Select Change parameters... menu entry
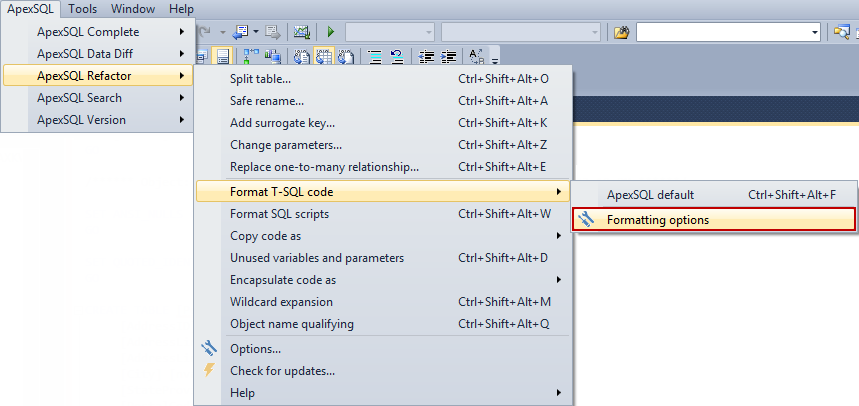The image size is (859, 406). [382, 145]
